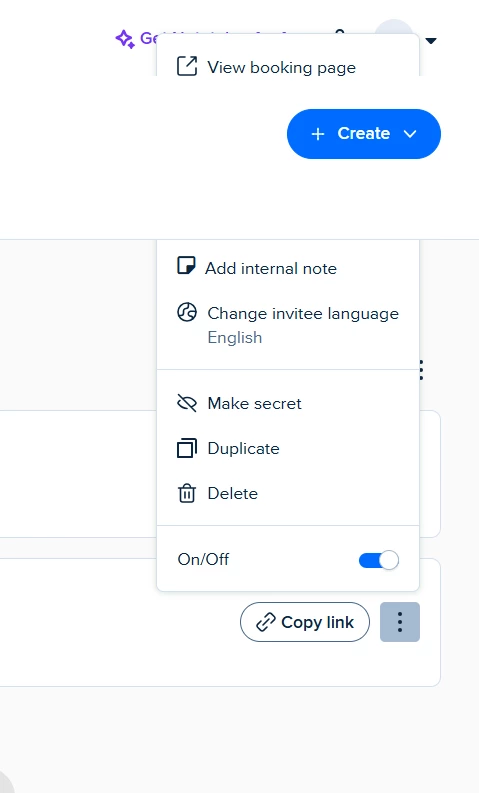Click the sticky note icon

click(x=186, y=266)
